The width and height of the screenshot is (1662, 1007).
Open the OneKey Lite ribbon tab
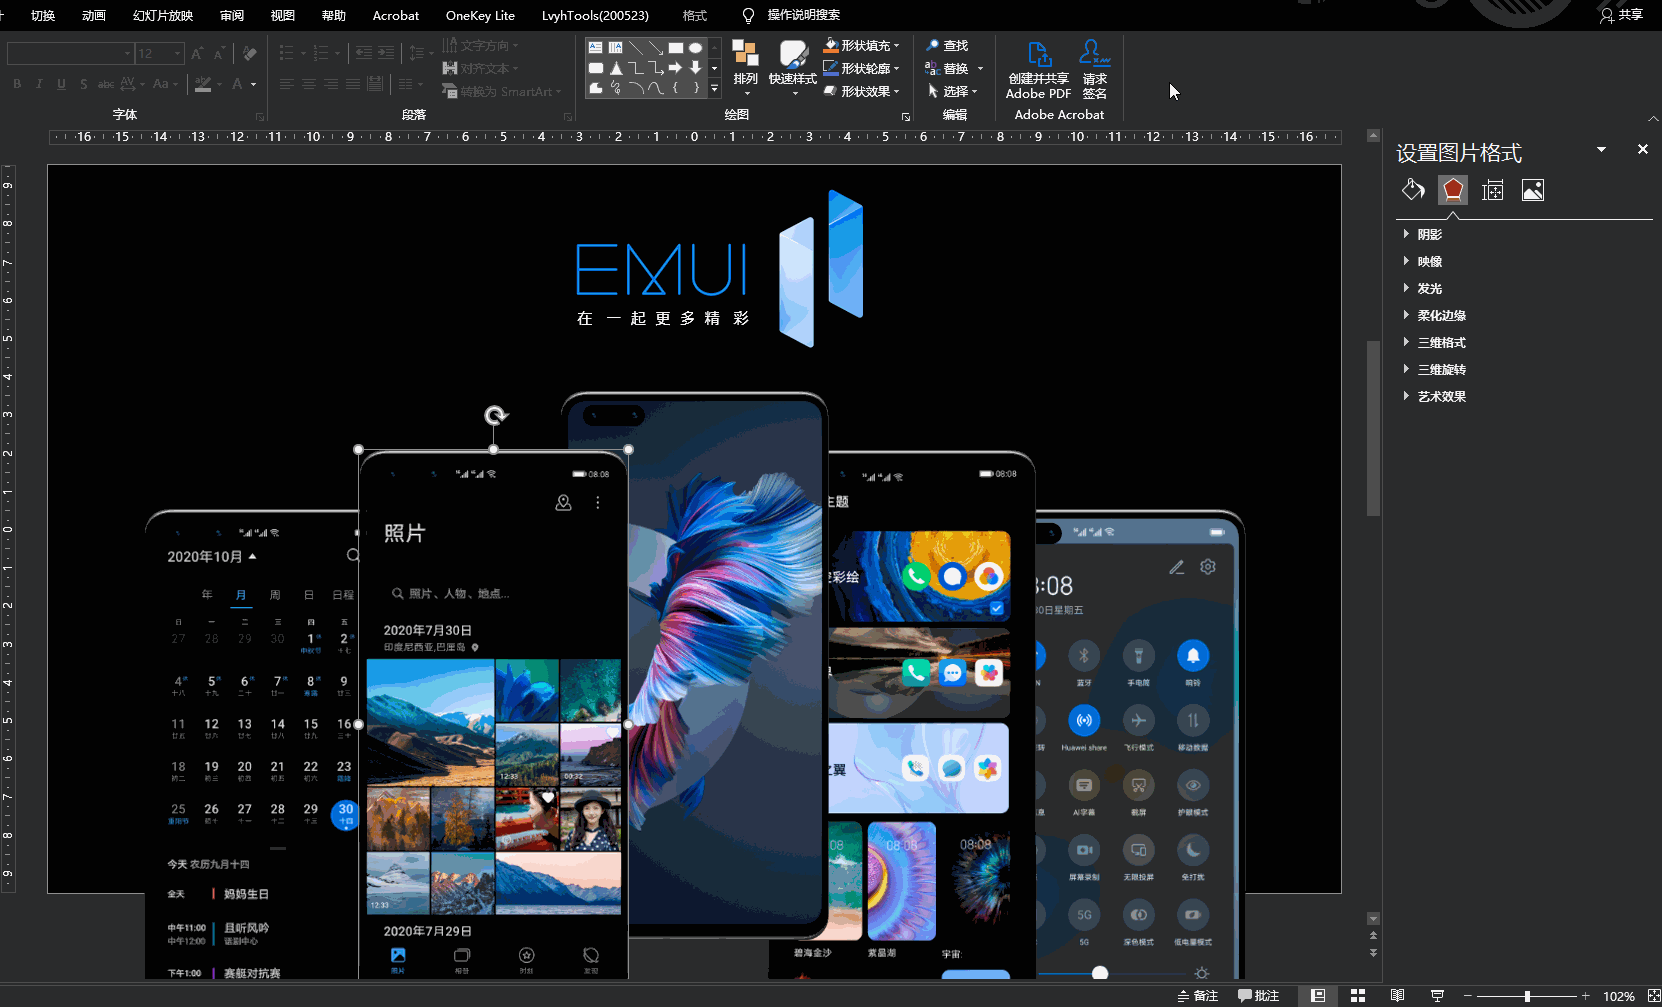(480, 15)
